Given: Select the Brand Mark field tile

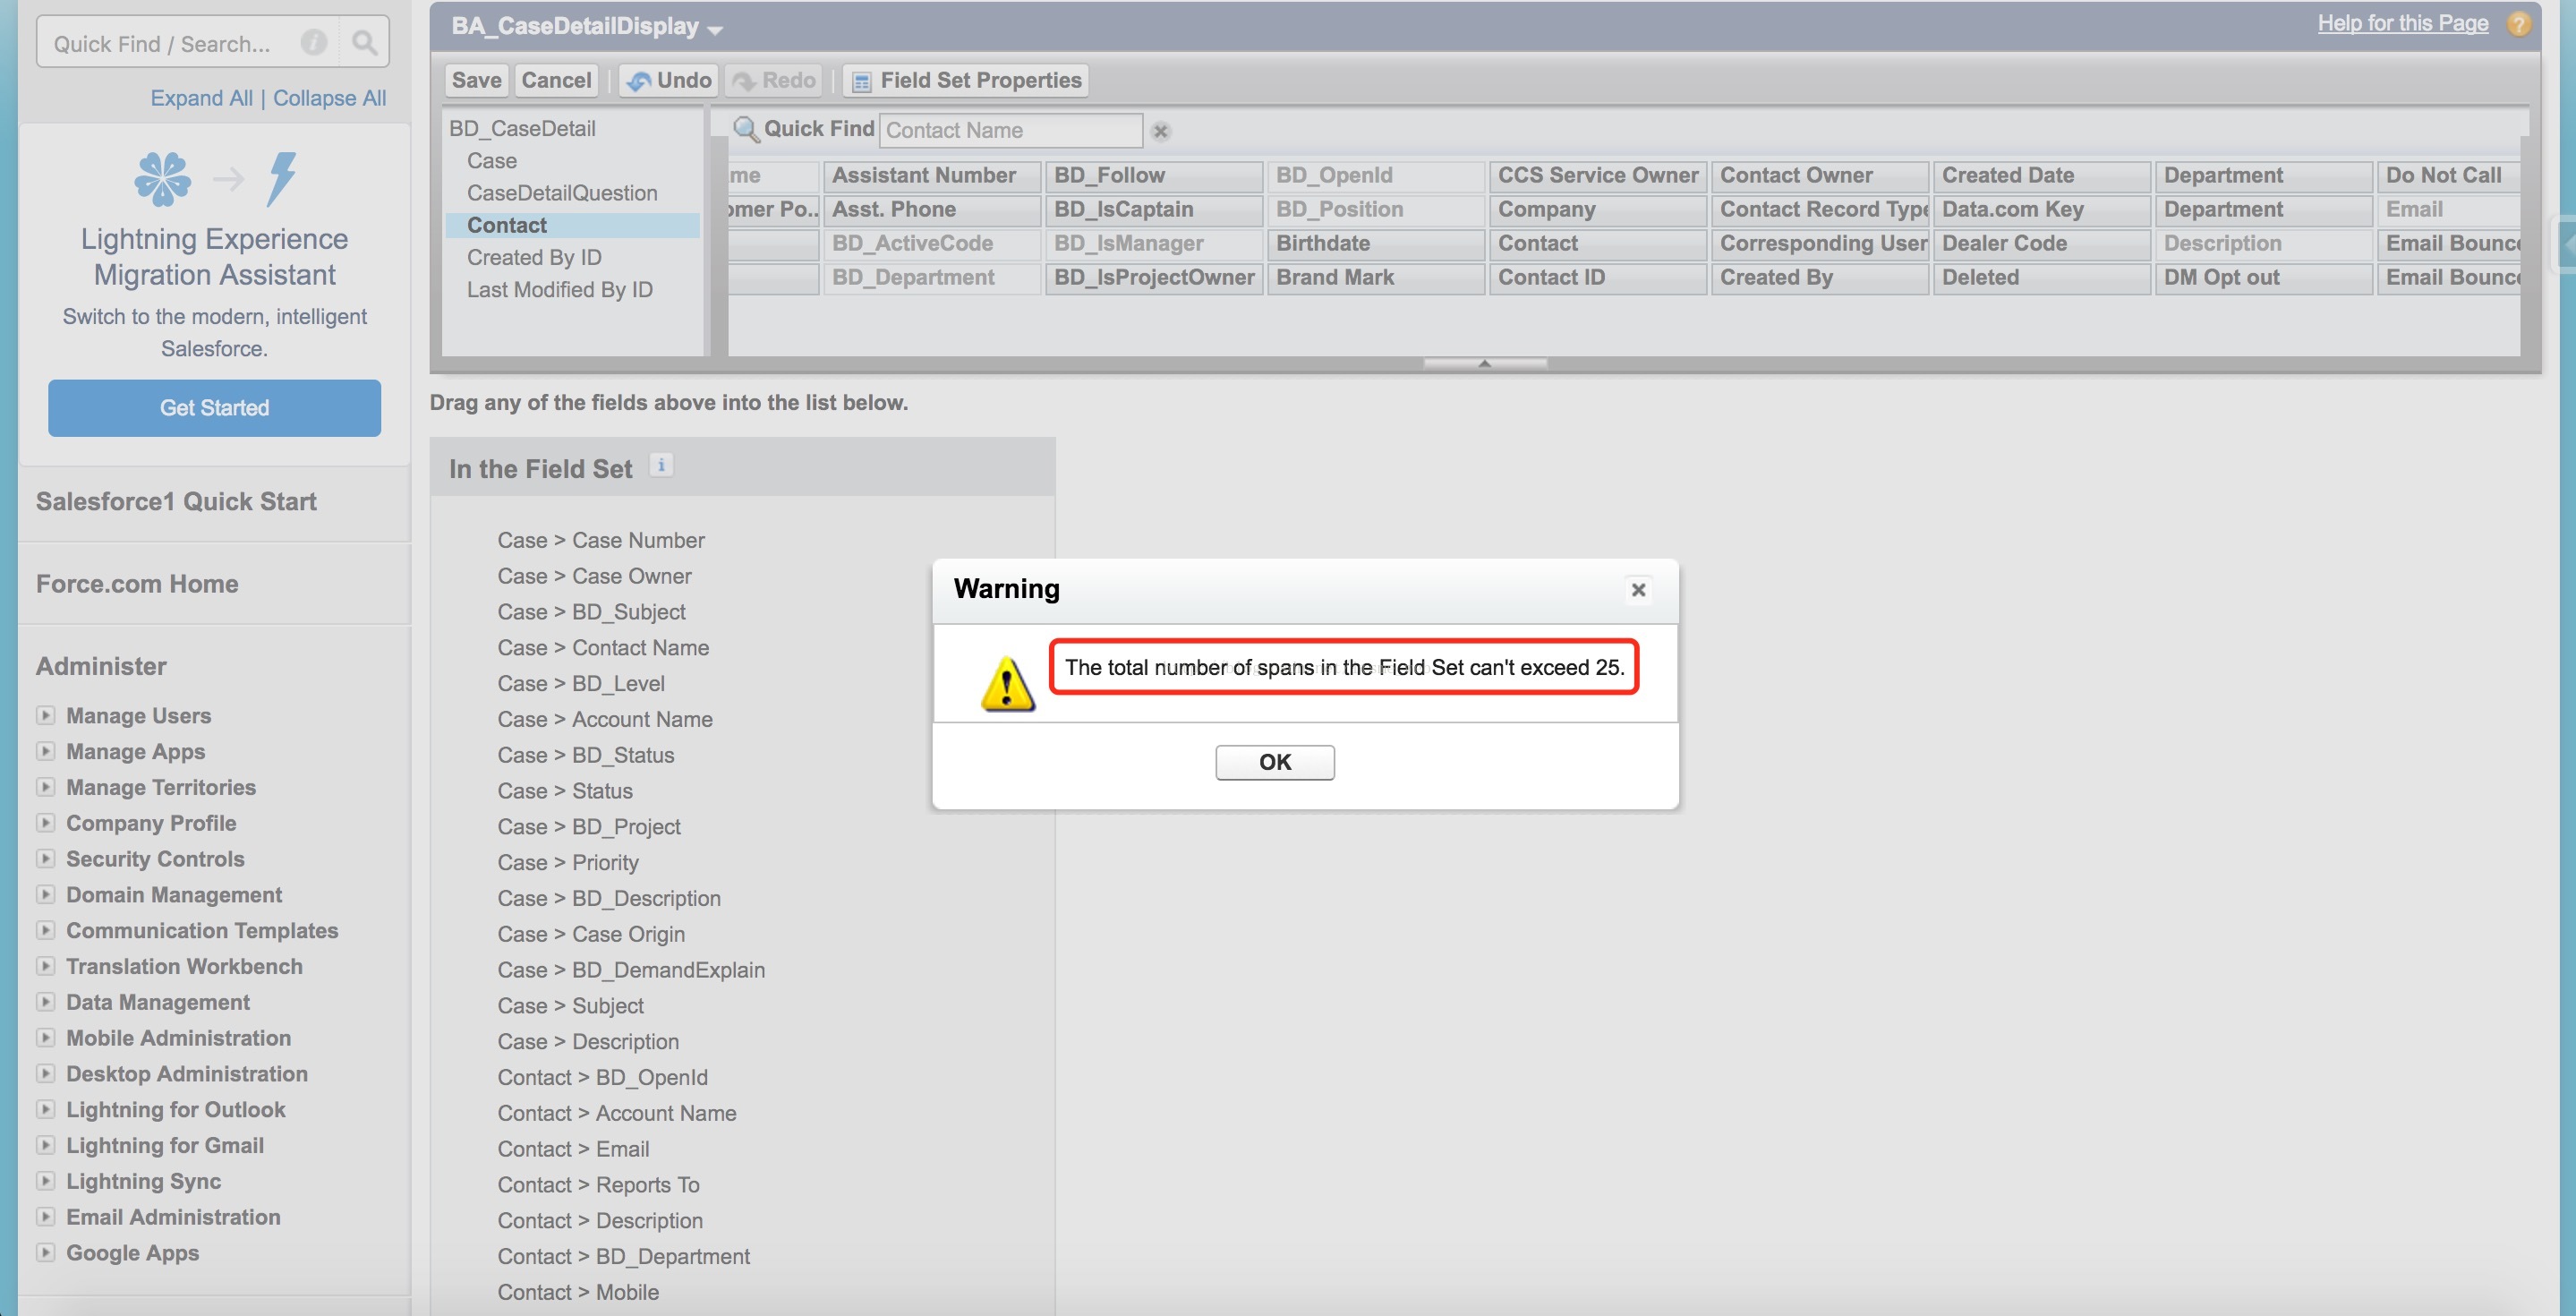Looking at the screenshot, I should point(1375,278).
